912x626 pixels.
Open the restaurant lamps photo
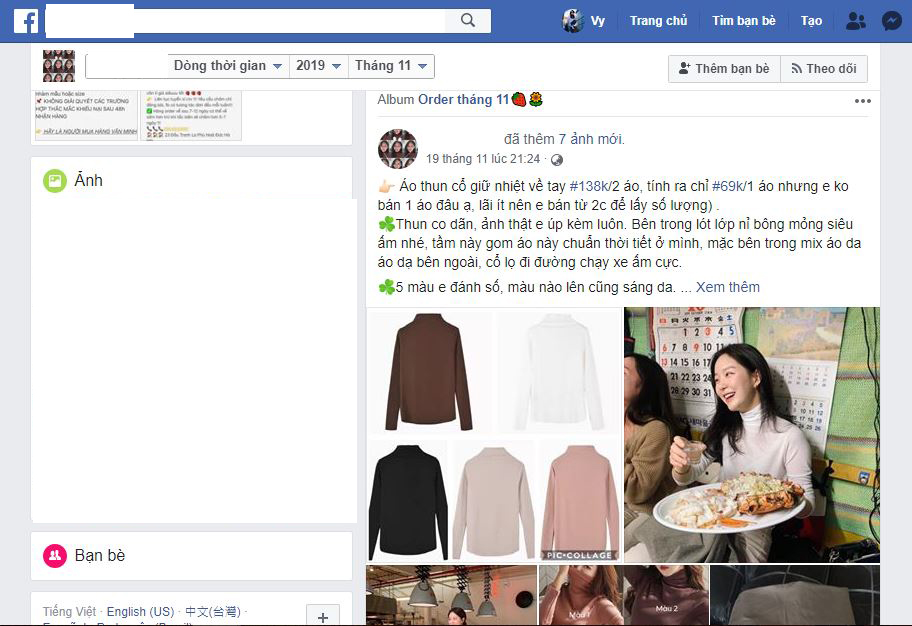[451, 595]
